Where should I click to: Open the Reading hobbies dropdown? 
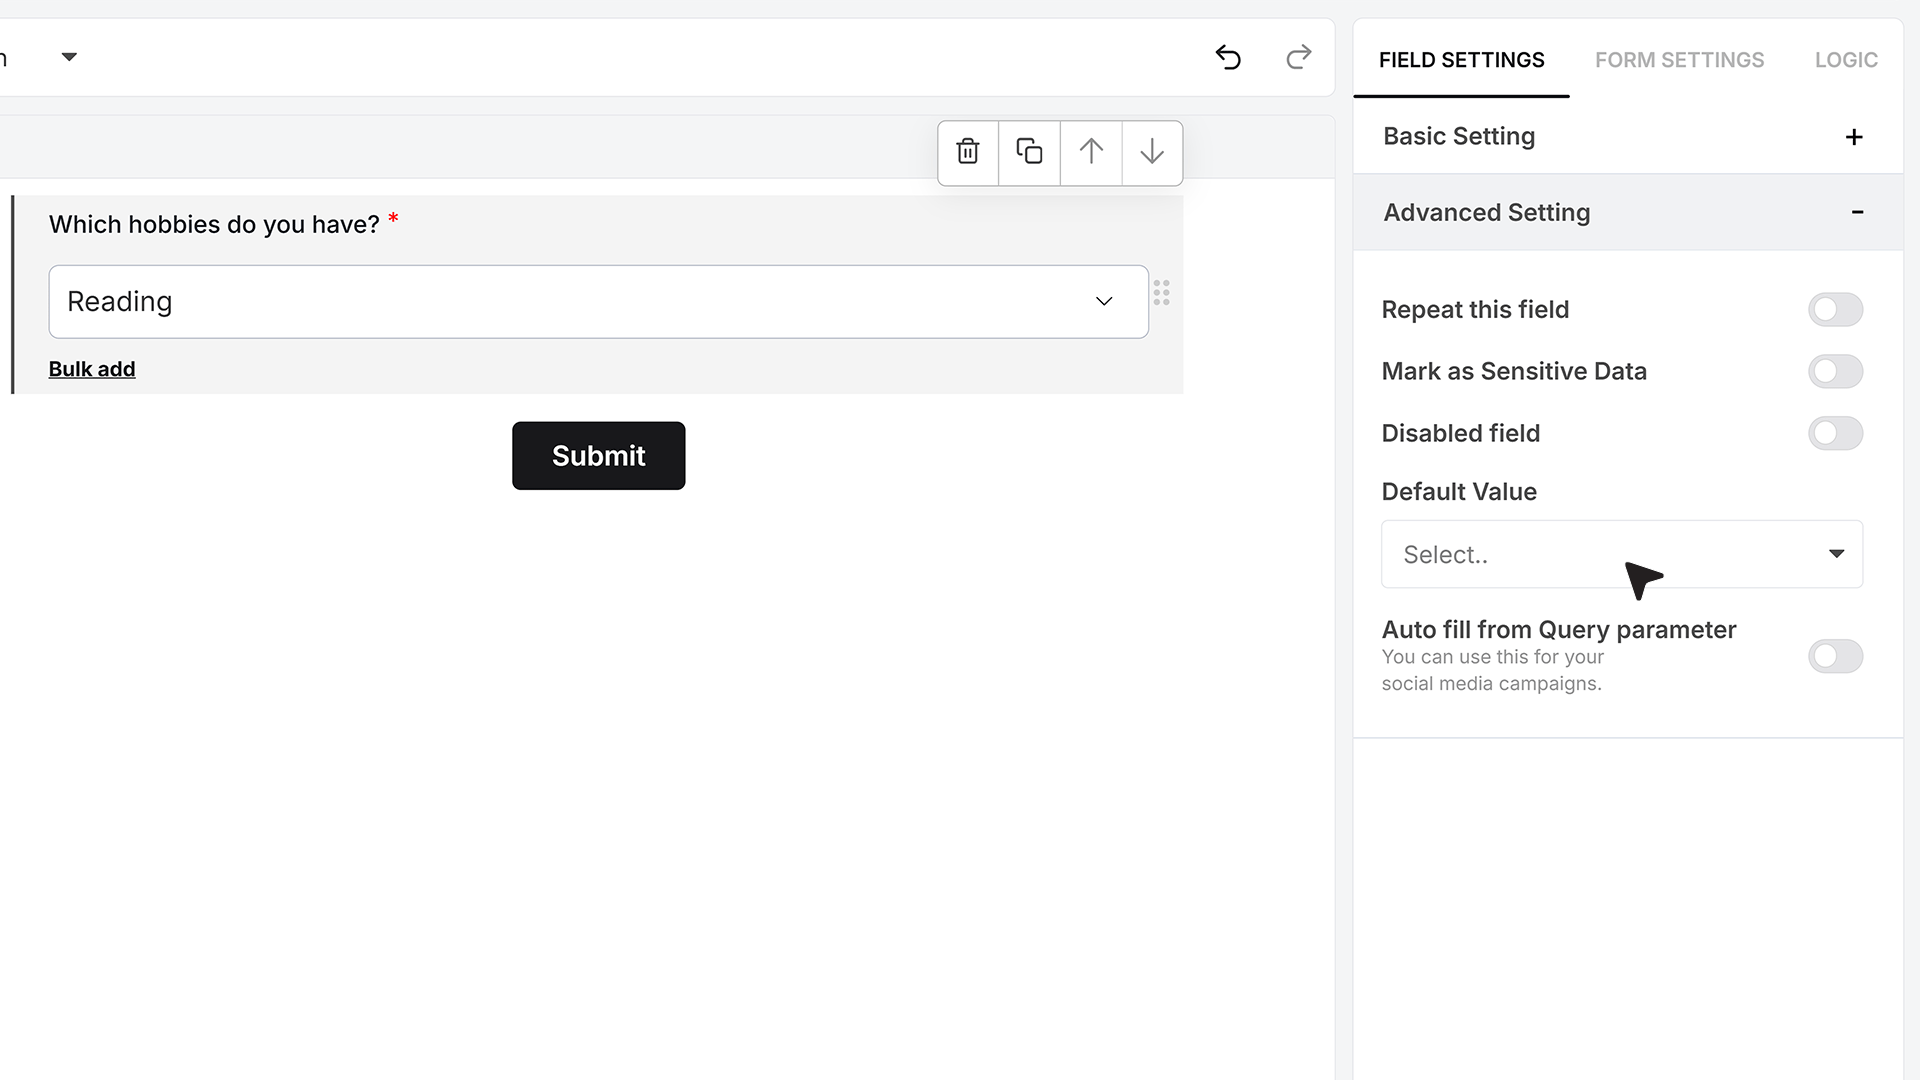(x=598, y=302)
